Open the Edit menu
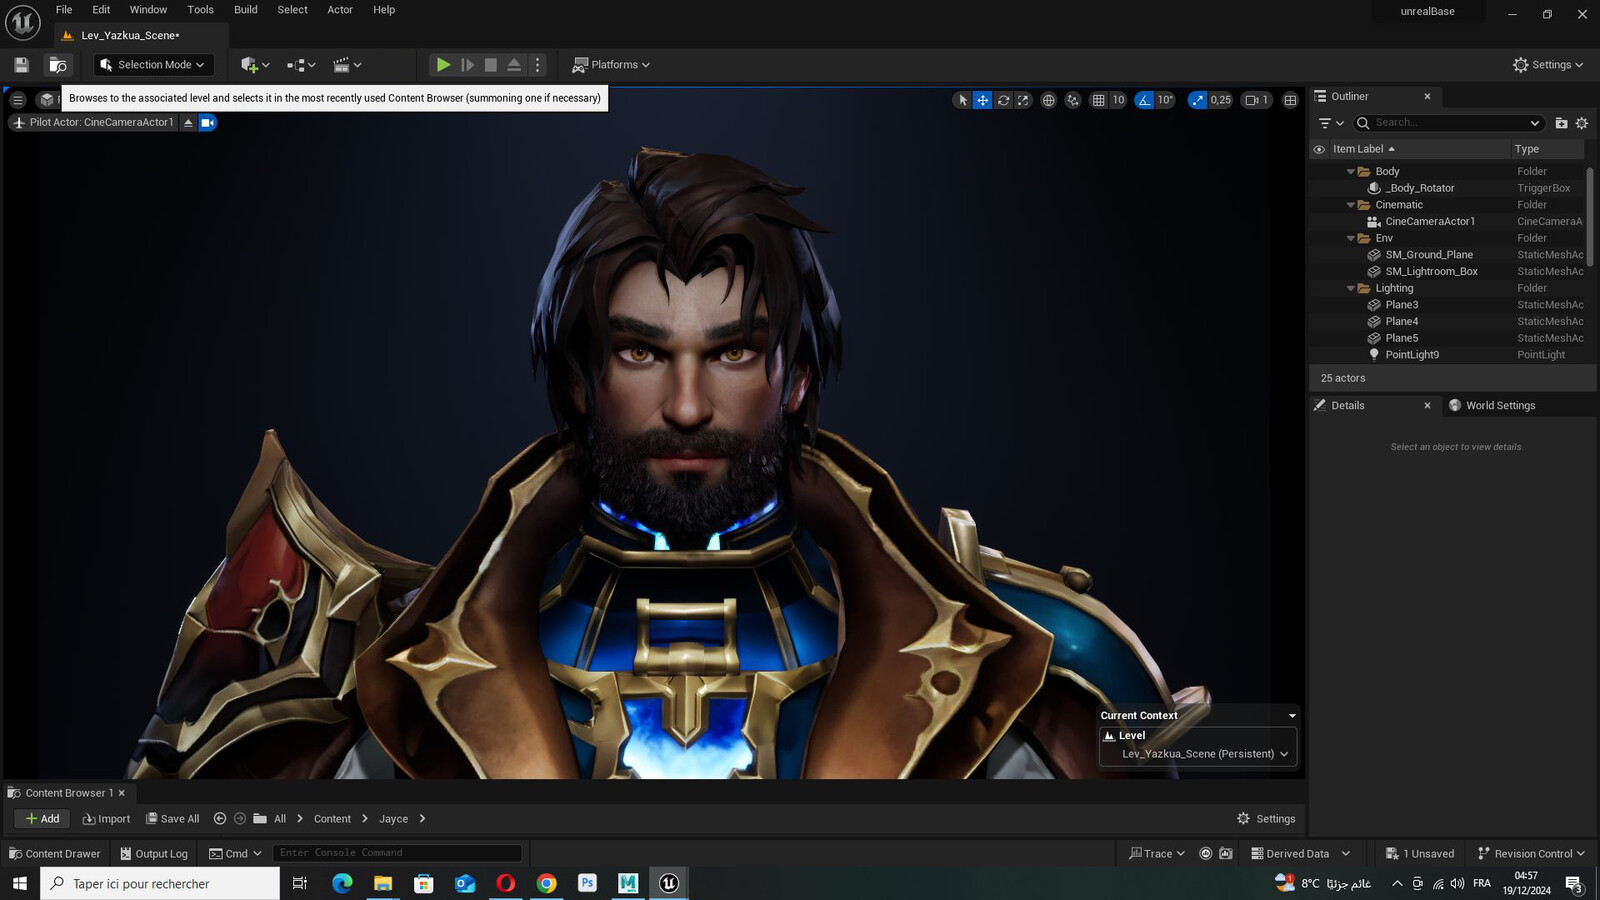Viewport: 1600px width, 900px height. 101,10
